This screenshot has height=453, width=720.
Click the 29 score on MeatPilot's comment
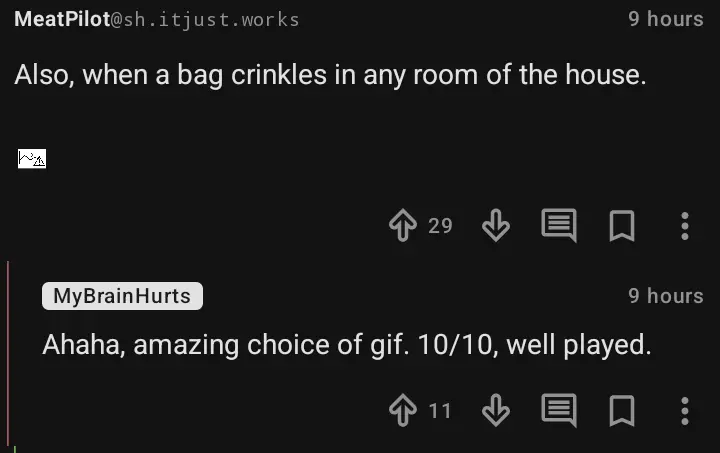(440, 226)
